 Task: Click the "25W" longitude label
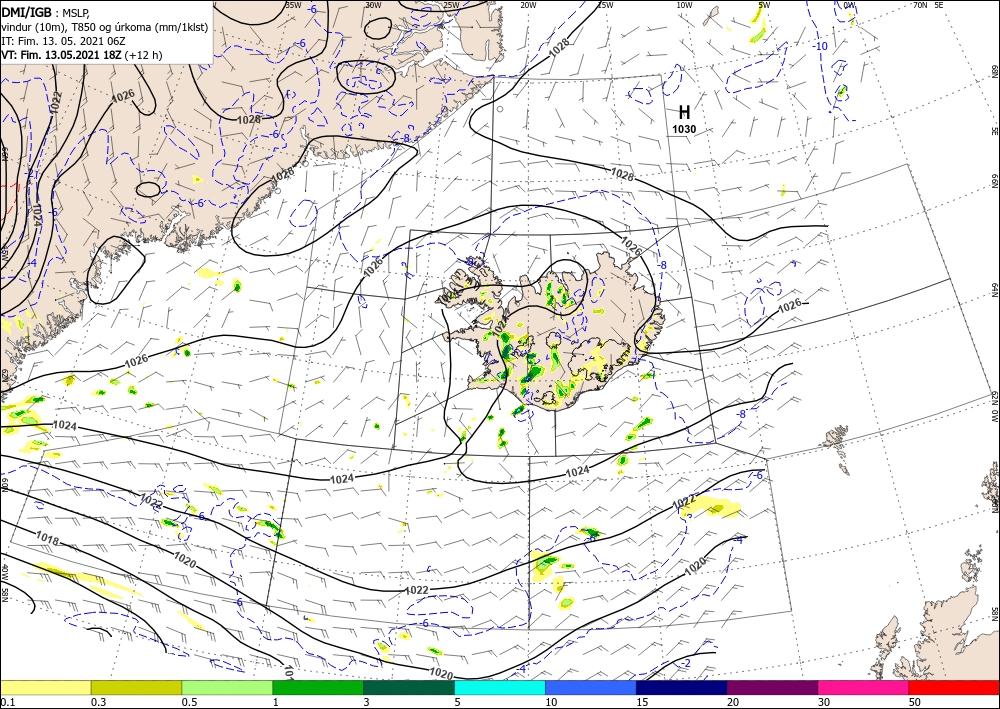click(451, 5)
